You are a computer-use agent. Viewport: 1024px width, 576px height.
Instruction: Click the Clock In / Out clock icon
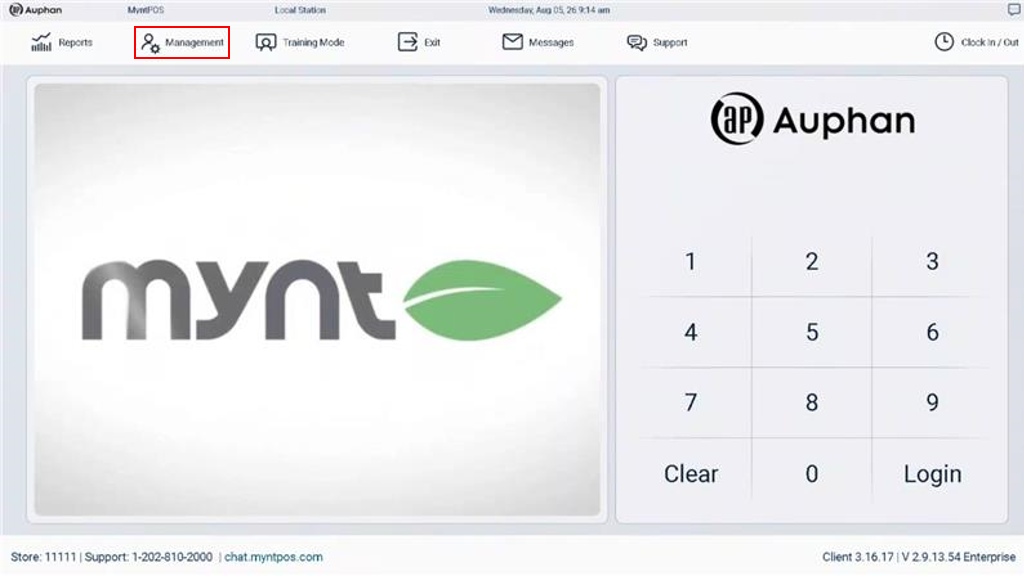944,42
